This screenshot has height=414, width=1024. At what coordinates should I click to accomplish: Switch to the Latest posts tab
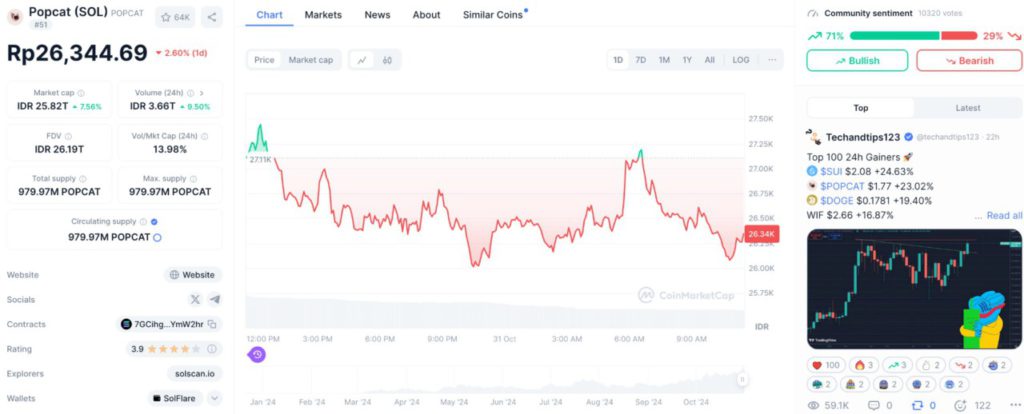[967, 108]
